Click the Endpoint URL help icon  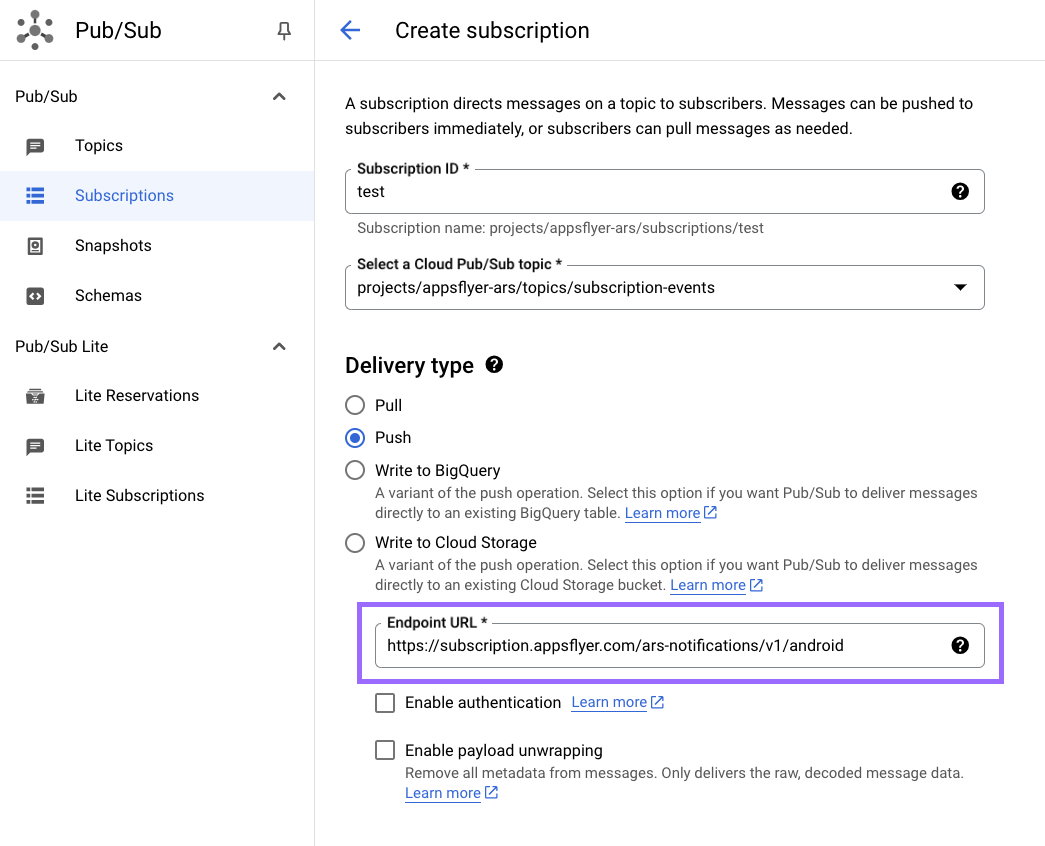(x=960, y=645)
